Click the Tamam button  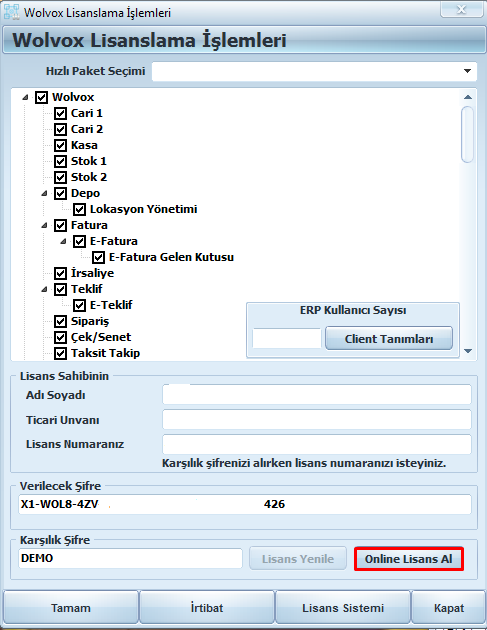coord(71,608)
